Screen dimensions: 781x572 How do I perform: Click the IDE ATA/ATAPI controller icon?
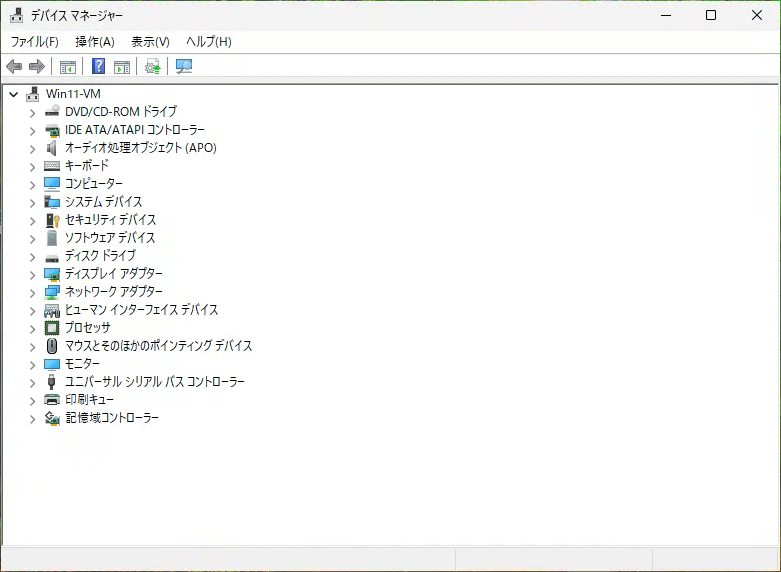(x=52, y=130)
